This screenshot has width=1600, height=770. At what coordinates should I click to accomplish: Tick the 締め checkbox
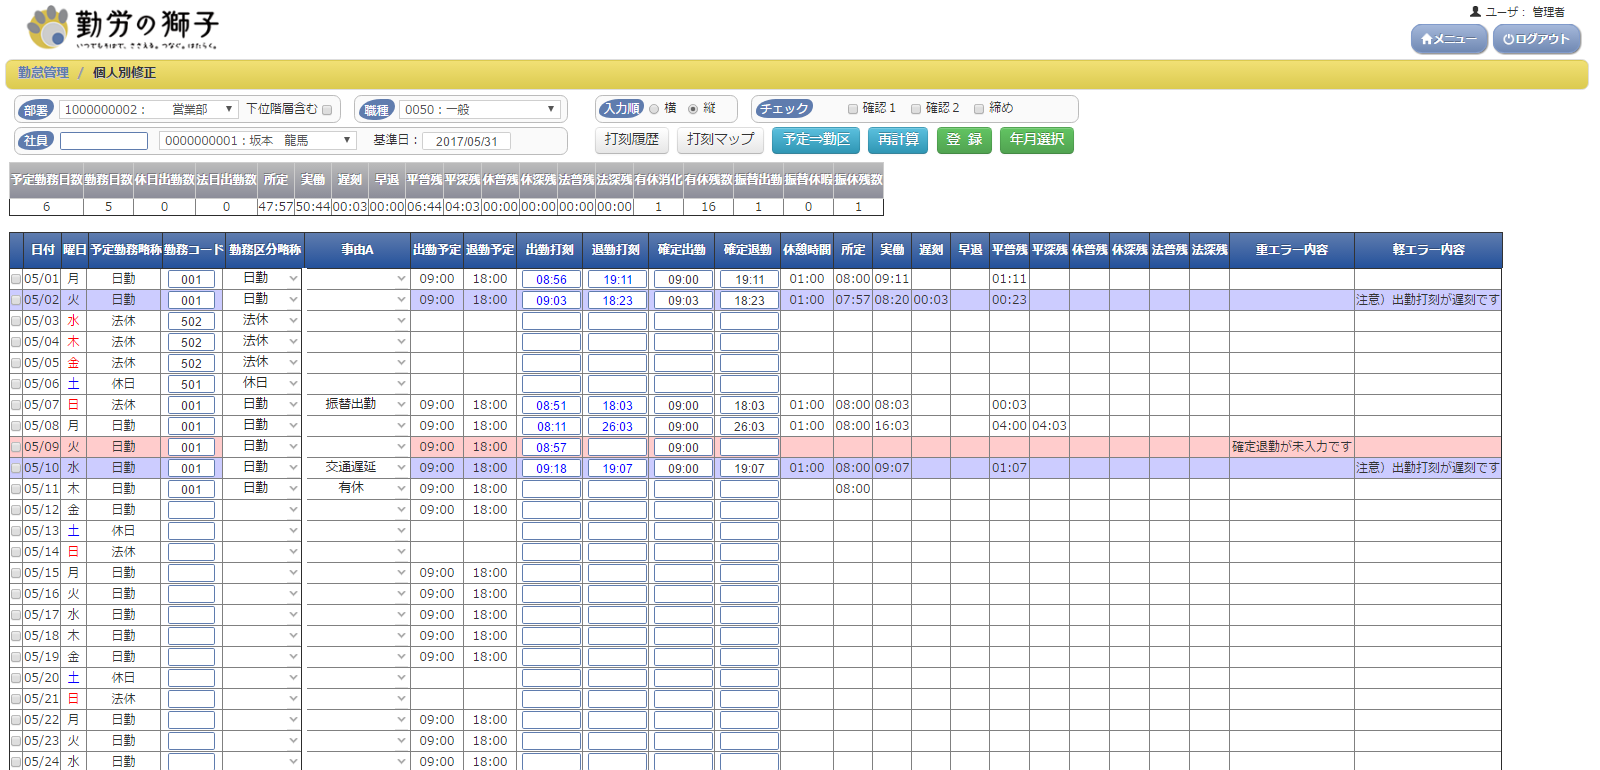pyautogui.click(x=979, y=109)
